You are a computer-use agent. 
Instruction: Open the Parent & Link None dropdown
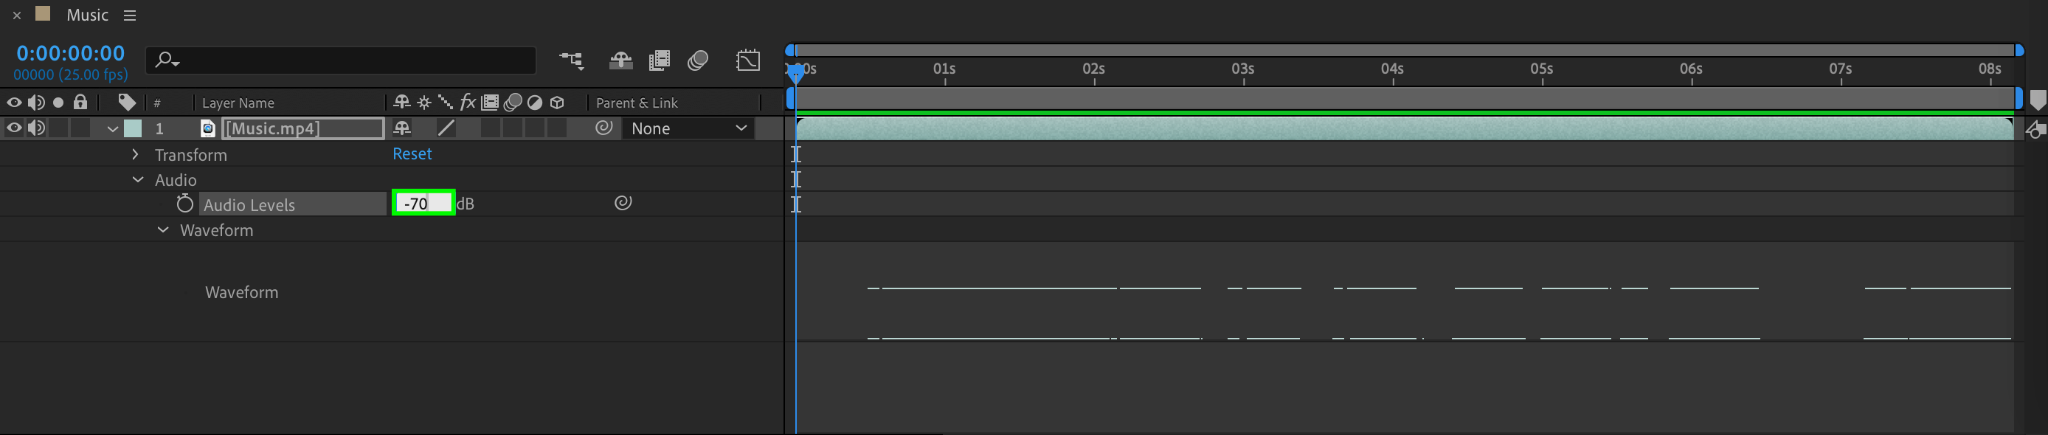click(688, 128)
